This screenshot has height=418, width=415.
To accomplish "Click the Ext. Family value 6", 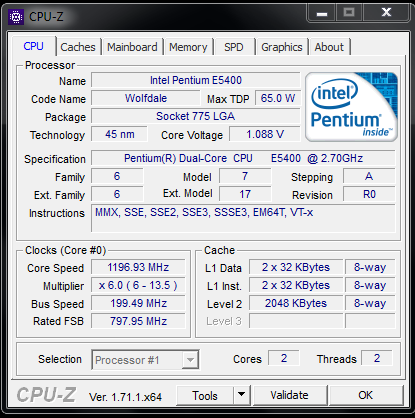I will tap(117, 194).
